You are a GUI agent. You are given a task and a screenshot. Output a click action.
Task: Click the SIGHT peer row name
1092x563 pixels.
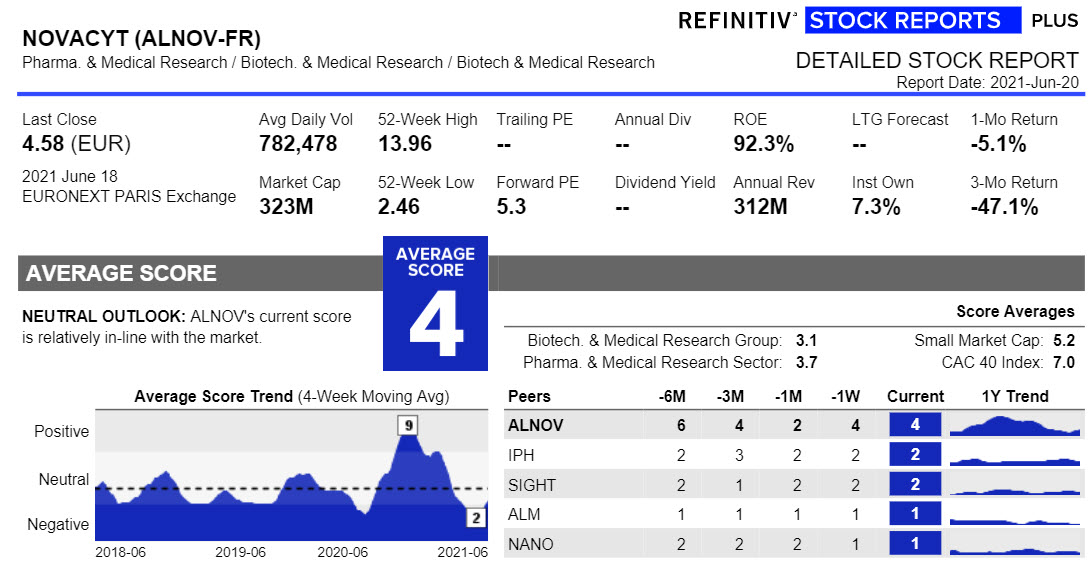[532, 485]
